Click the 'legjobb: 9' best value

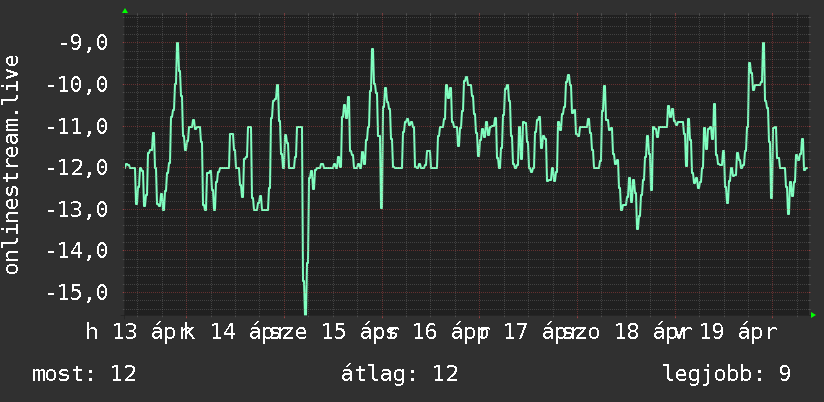coord(727,374)
